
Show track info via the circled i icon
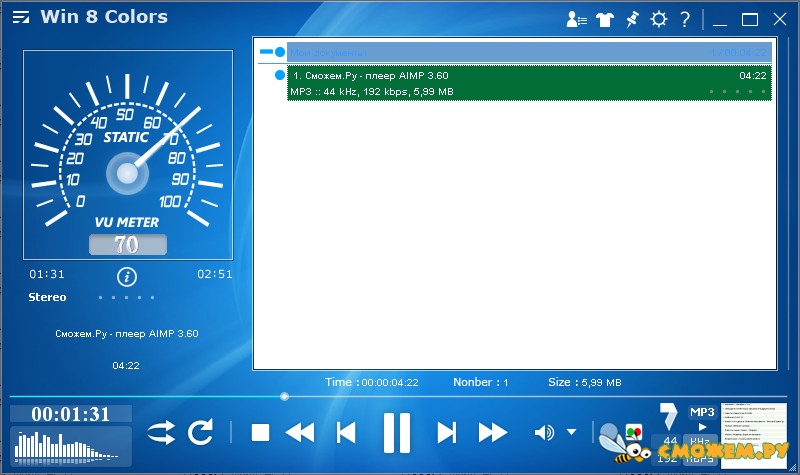tap(127, 277)
